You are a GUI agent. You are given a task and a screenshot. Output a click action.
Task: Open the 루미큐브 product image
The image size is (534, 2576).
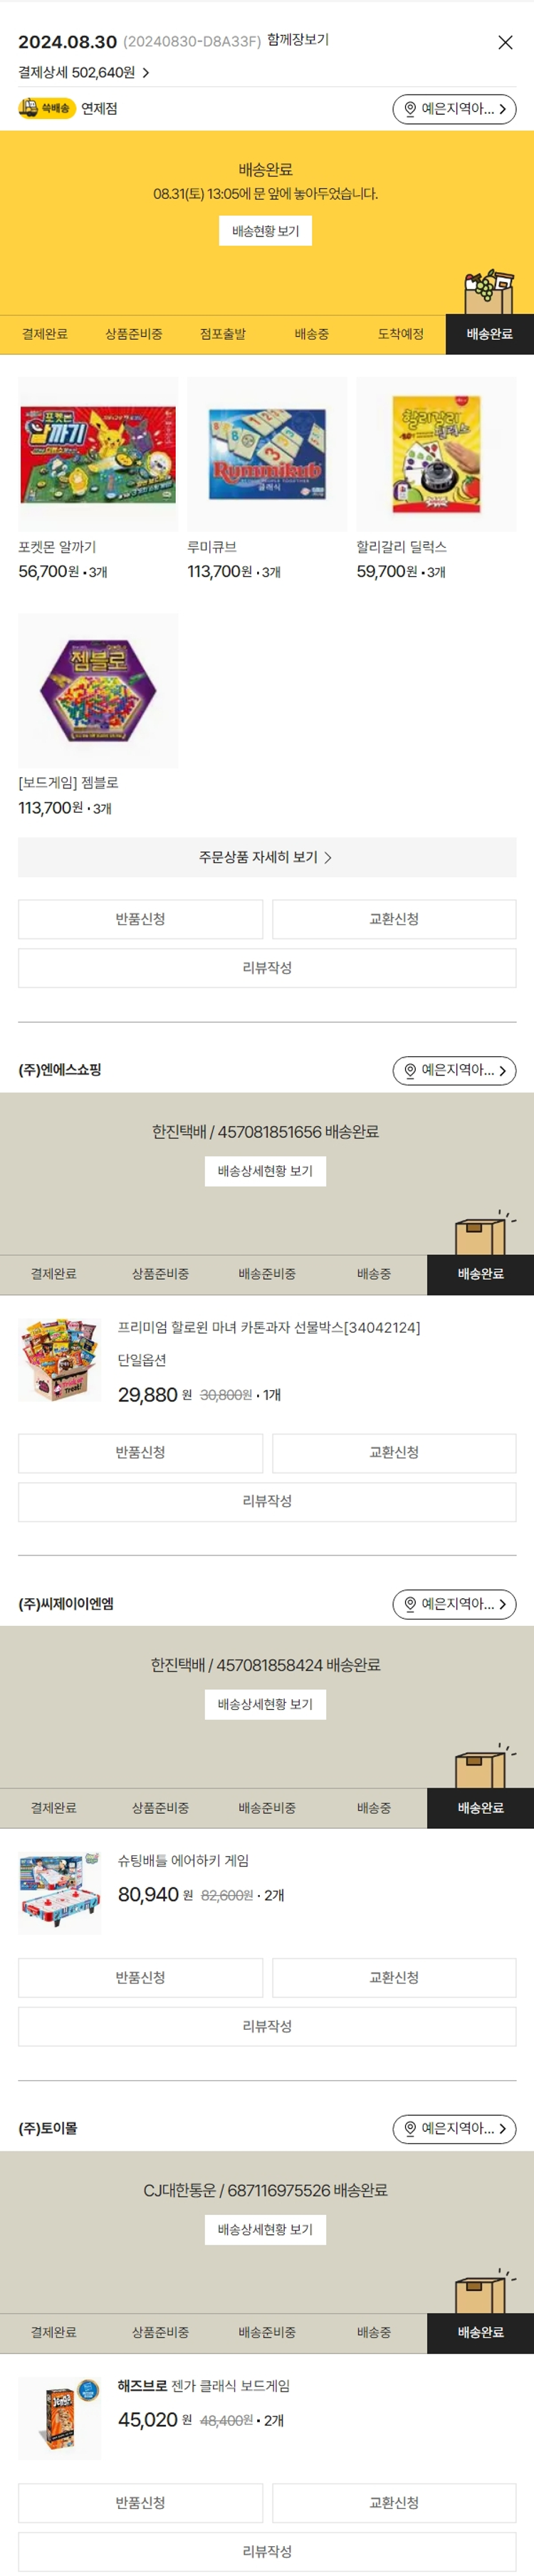(x=267, y=454)
